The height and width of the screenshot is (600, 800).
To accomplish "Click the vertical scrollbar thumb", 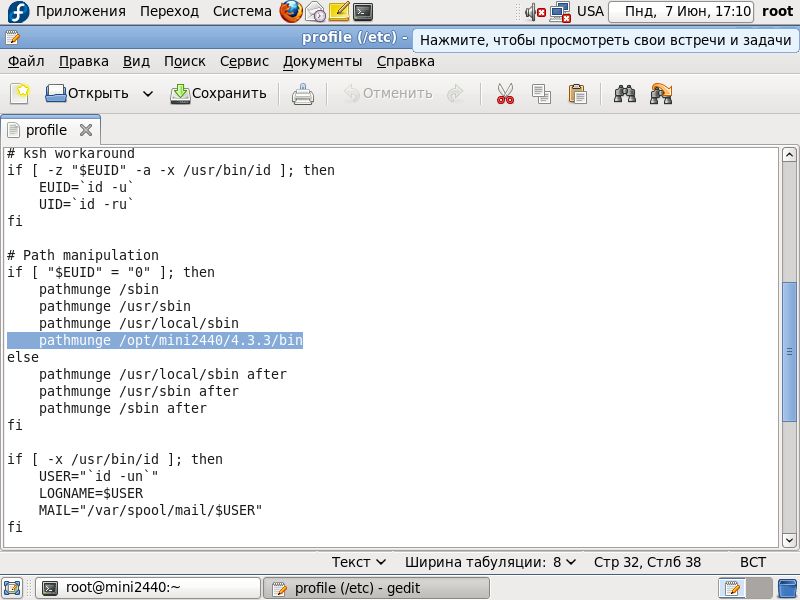I will click(x=790, y=350).
